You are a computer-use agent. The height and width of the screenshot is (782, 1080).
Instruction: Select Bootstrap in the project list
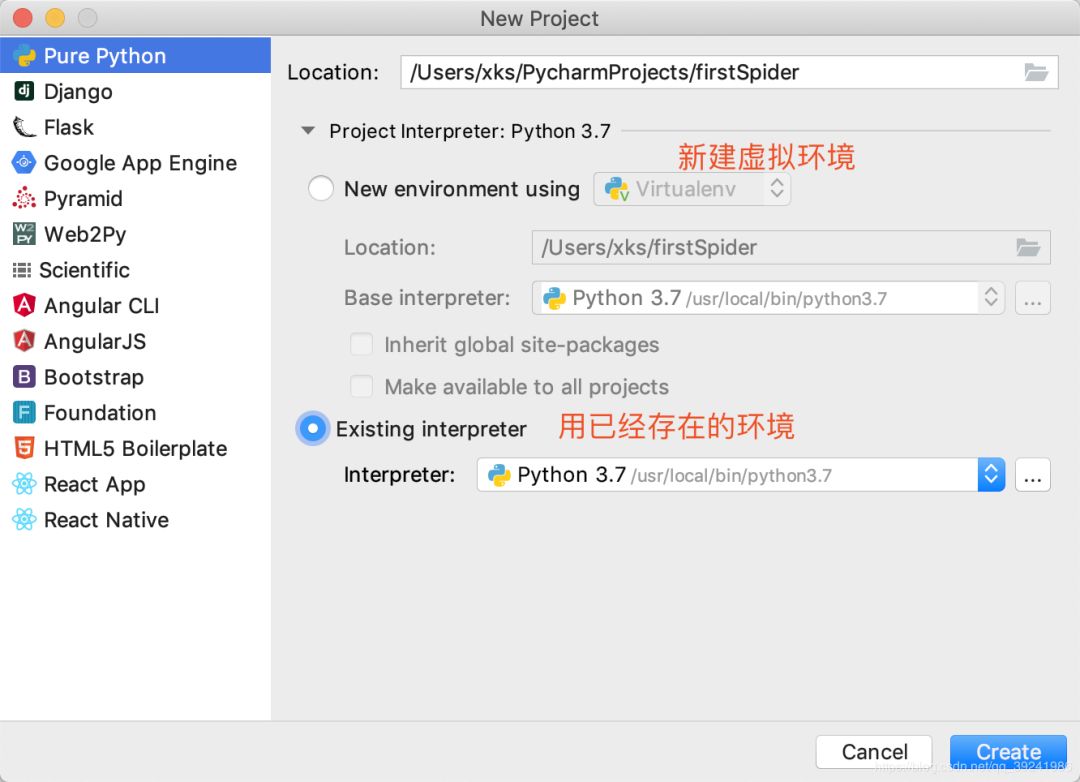click(x=135, y=377)
